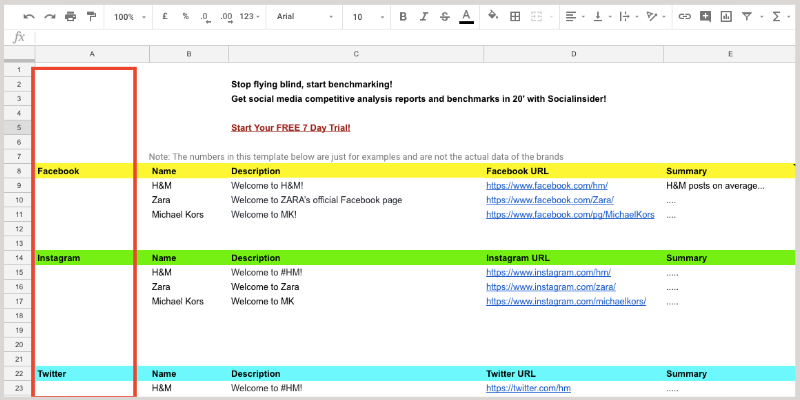Select cell 'Welcome to MK!'

[x=356, y=215]
